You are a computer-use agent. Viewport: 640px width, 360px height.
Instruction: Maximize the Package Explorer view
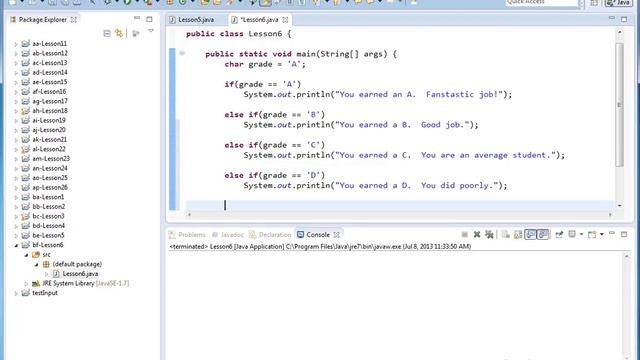coord(149,19)
